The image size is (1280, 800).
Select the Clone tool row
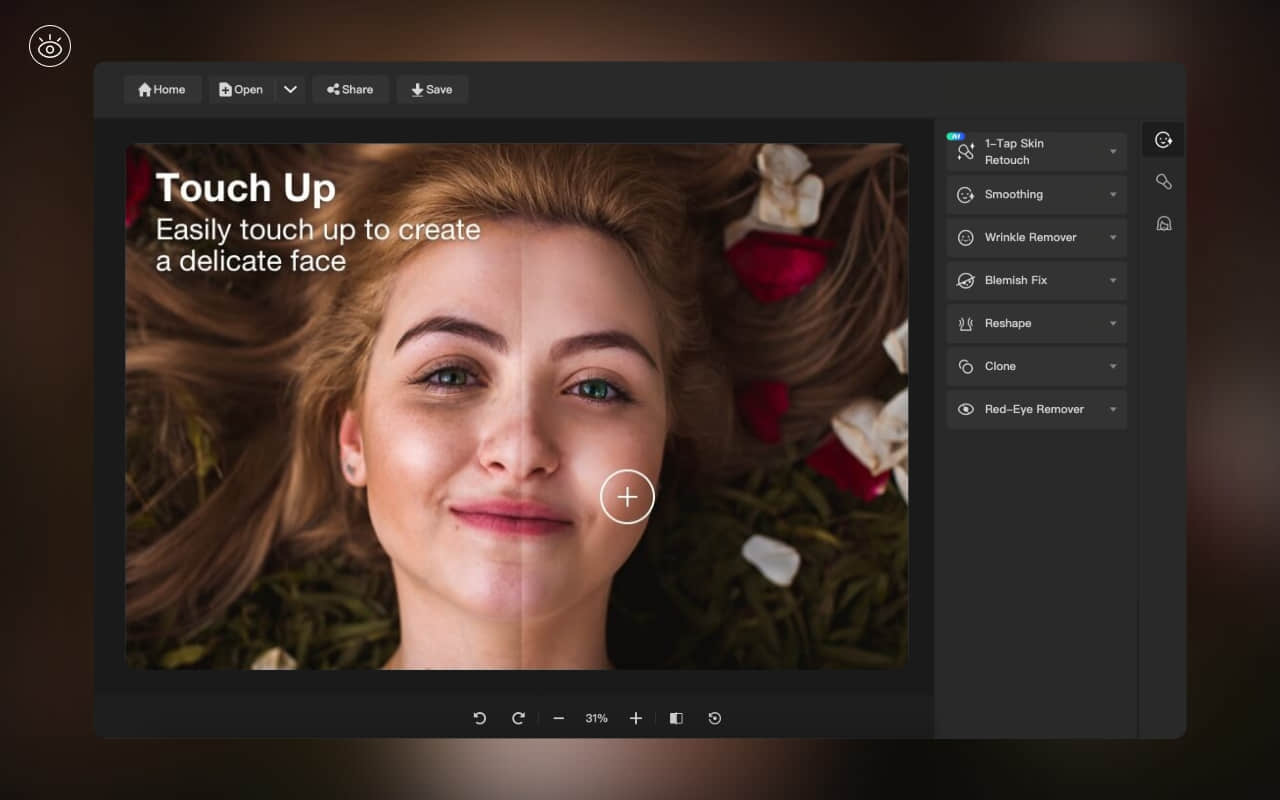pyautogui.click(x=1036, y=367)
